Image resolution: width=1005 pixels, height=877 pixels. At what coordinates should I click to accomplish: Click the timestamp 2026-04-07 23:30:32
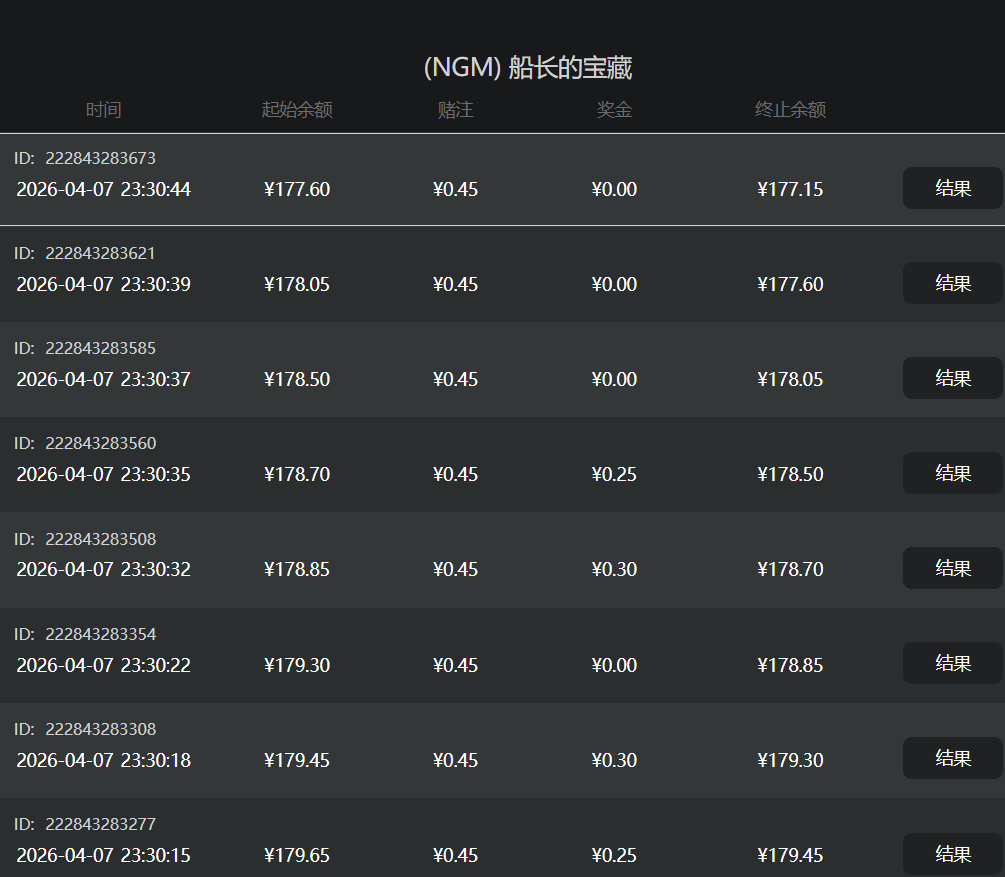[103, 569]
